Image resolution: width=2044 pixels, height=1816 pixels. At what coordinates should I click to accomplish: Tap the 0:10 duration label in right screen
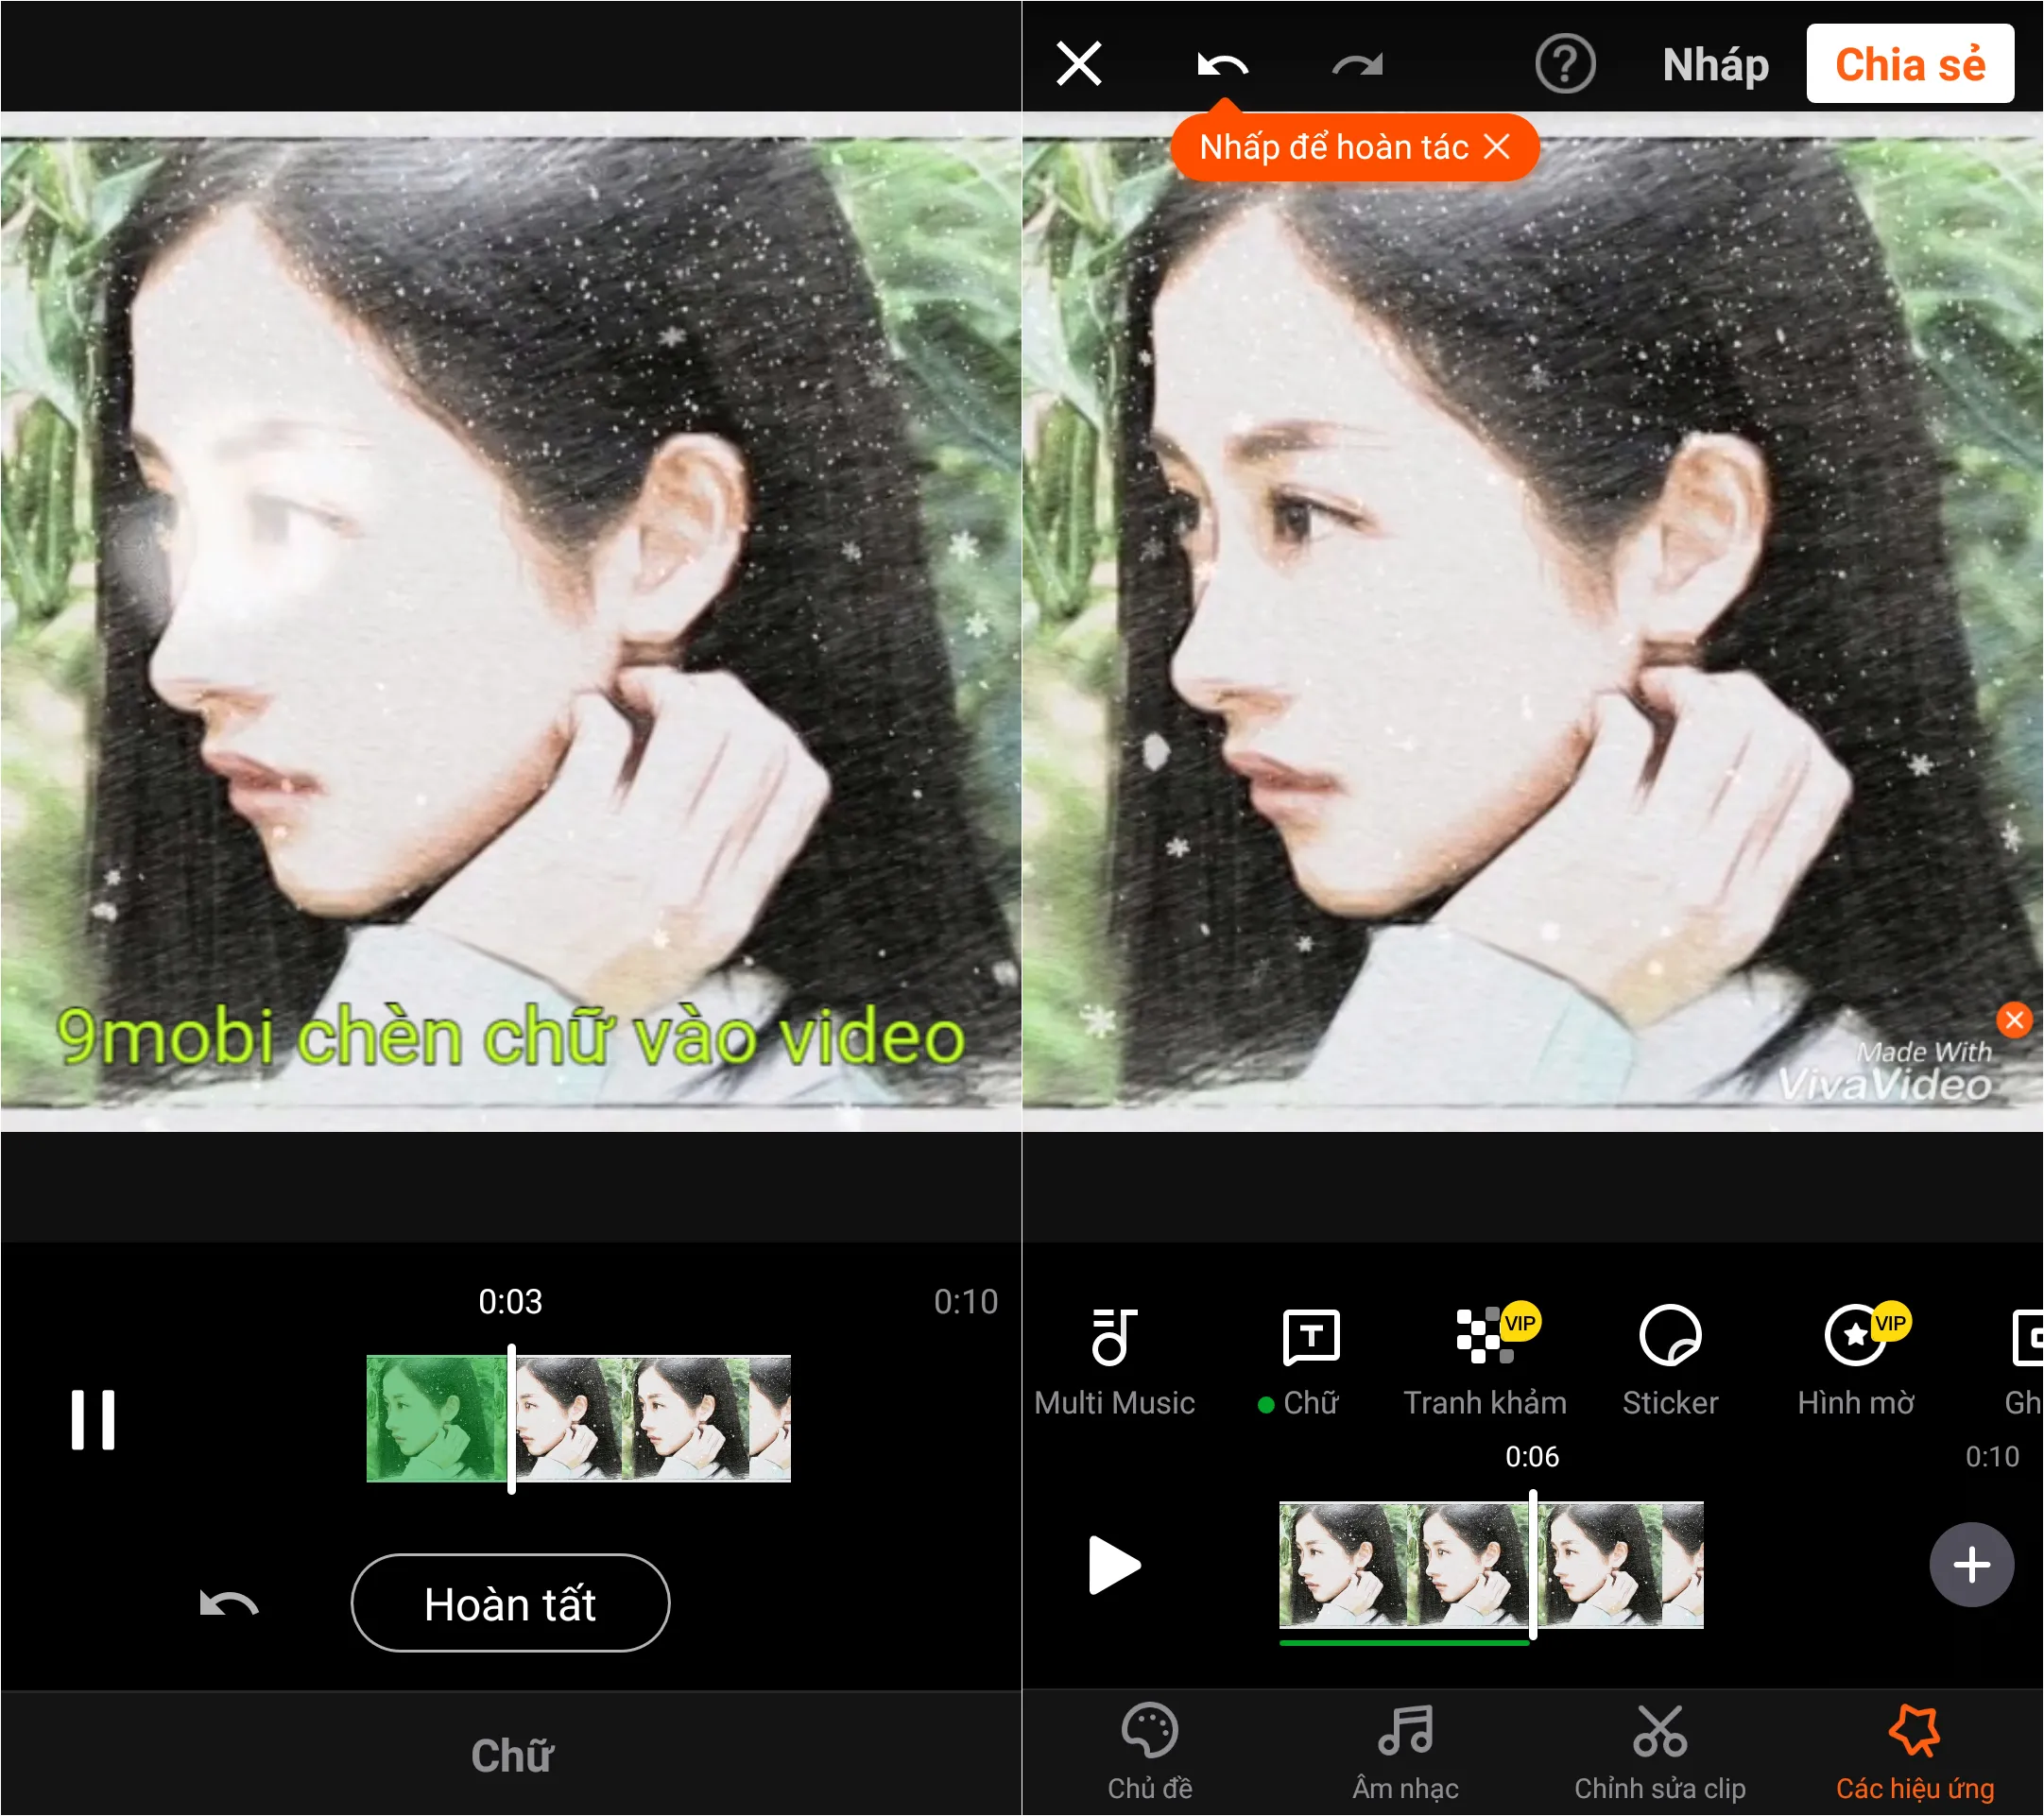click(1991, 1456)
